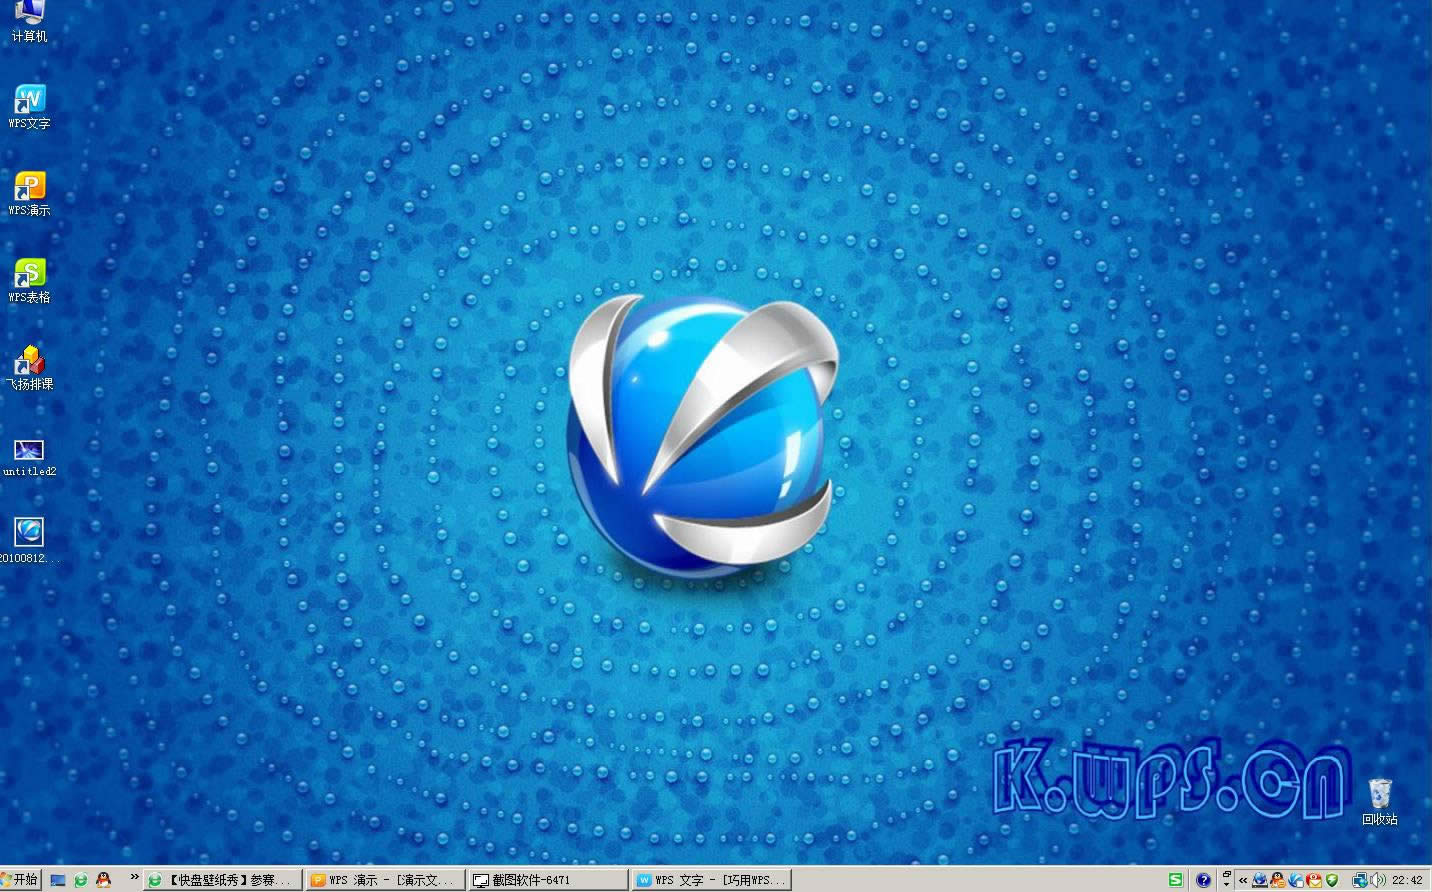The height and width of the screenshot is (892, 1432).
Task: Open the 飞扬排课 desktop shortcut
Action: click(x=29, y=368)
